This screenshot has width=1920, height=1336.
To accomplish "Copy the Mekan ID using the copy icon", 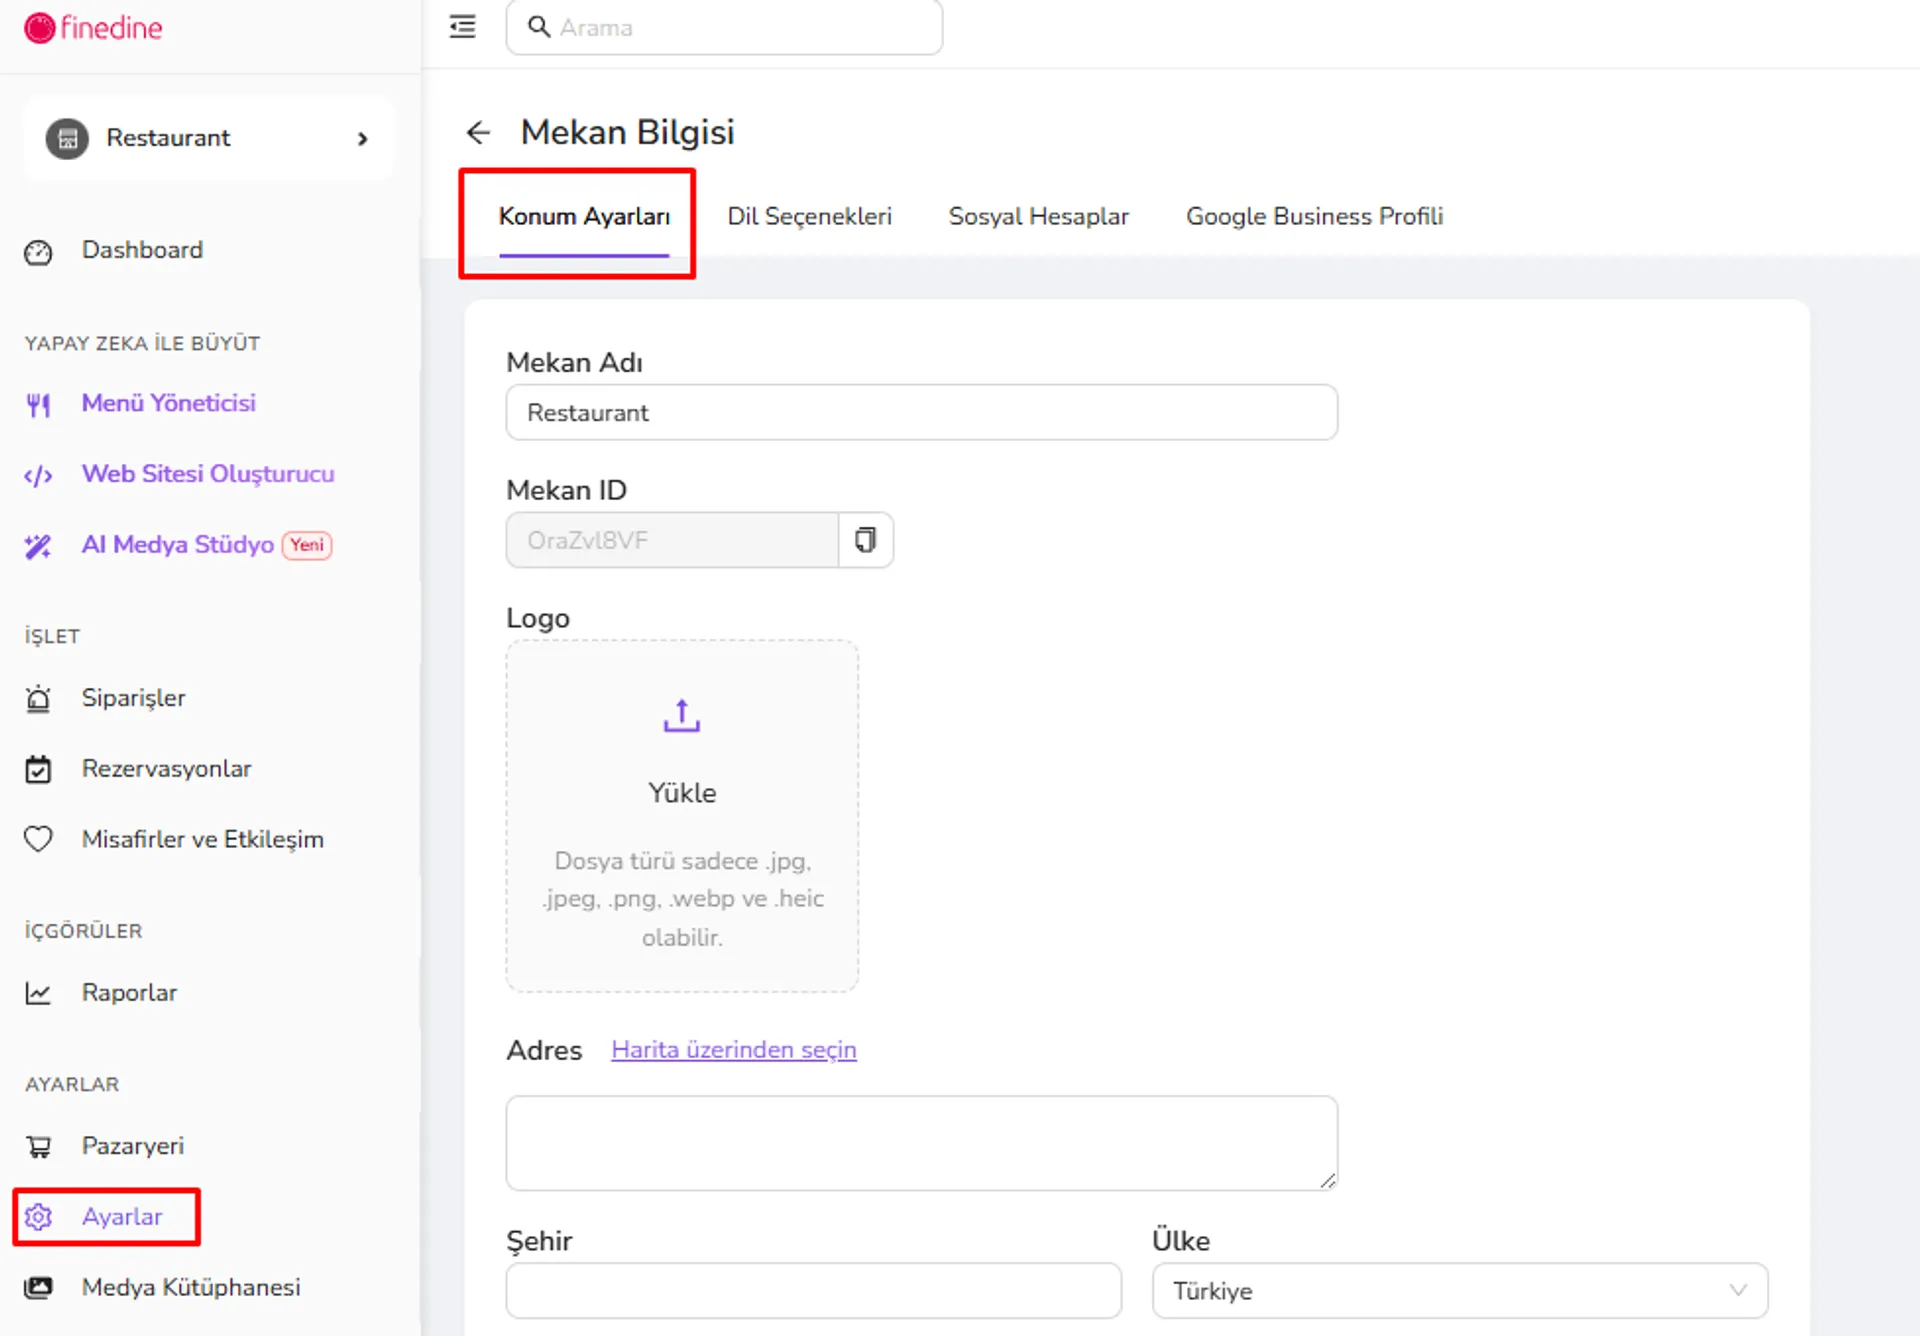I will (x=865, y=540).
